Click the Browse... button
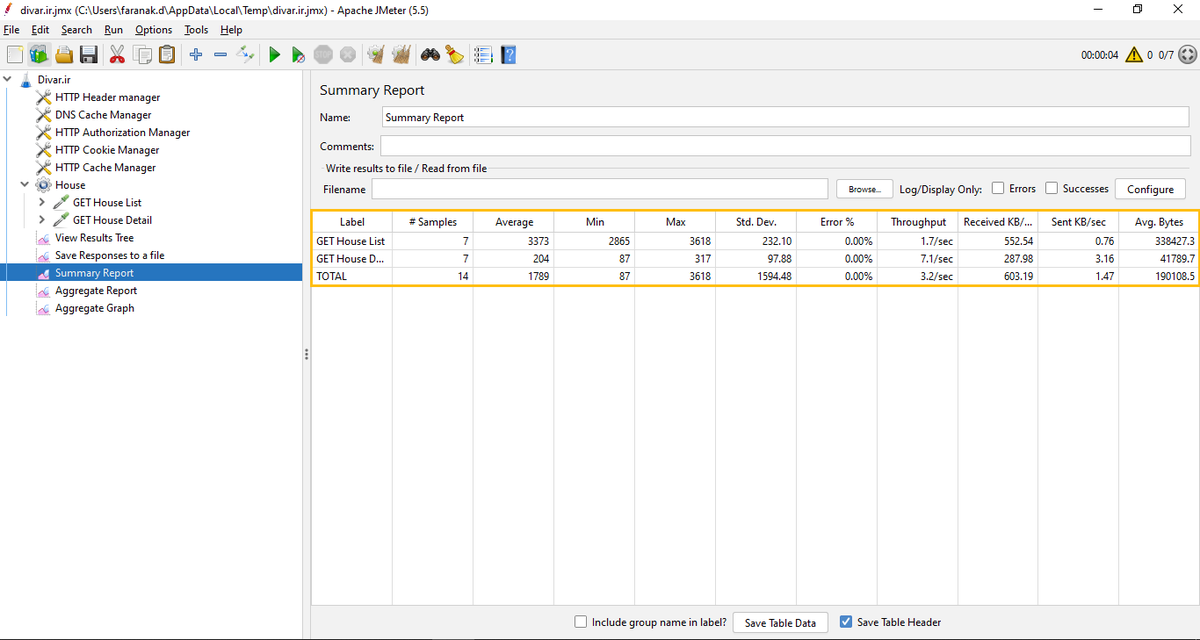 click(x=864, y=189)
